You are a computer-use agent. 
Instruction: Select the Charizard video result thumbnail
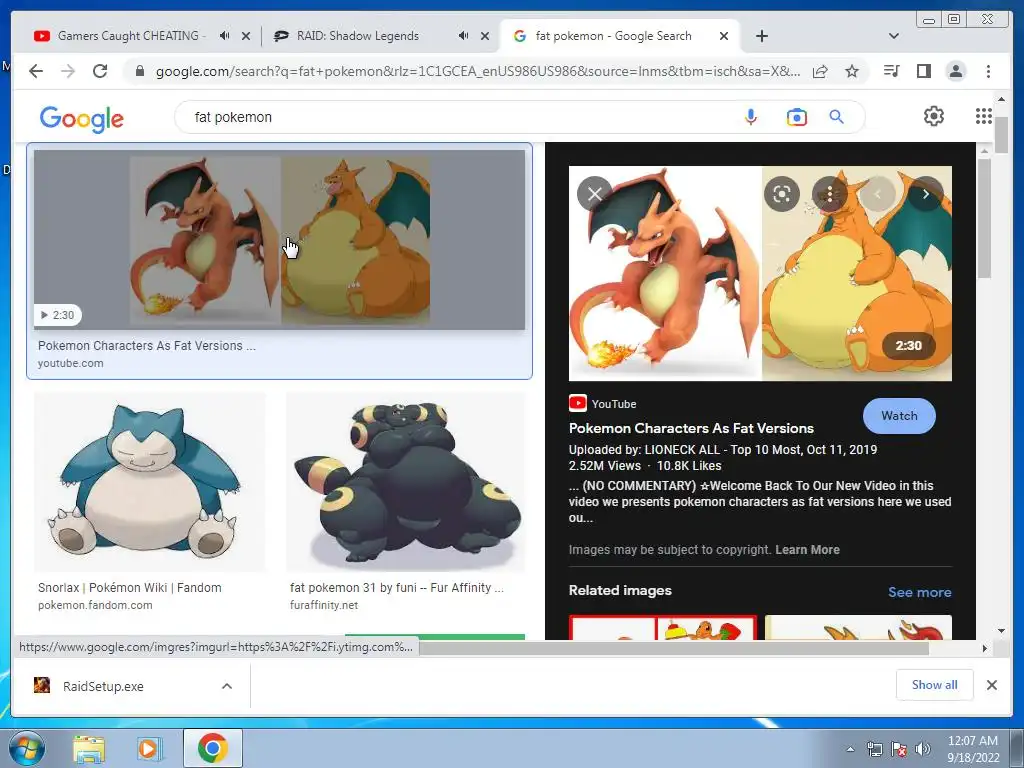click(x=280, y=240)
